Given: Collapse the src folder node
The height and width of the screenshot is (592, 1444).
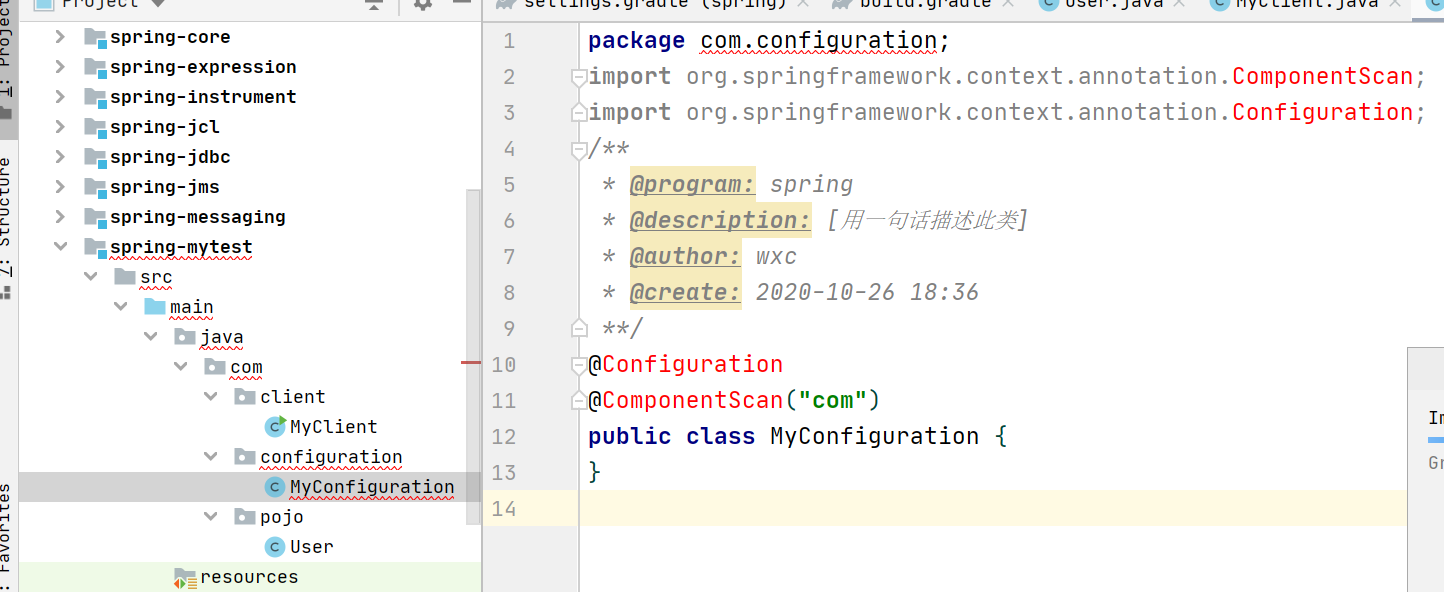Looking at the screenshot, I should [x=91, y=277].
